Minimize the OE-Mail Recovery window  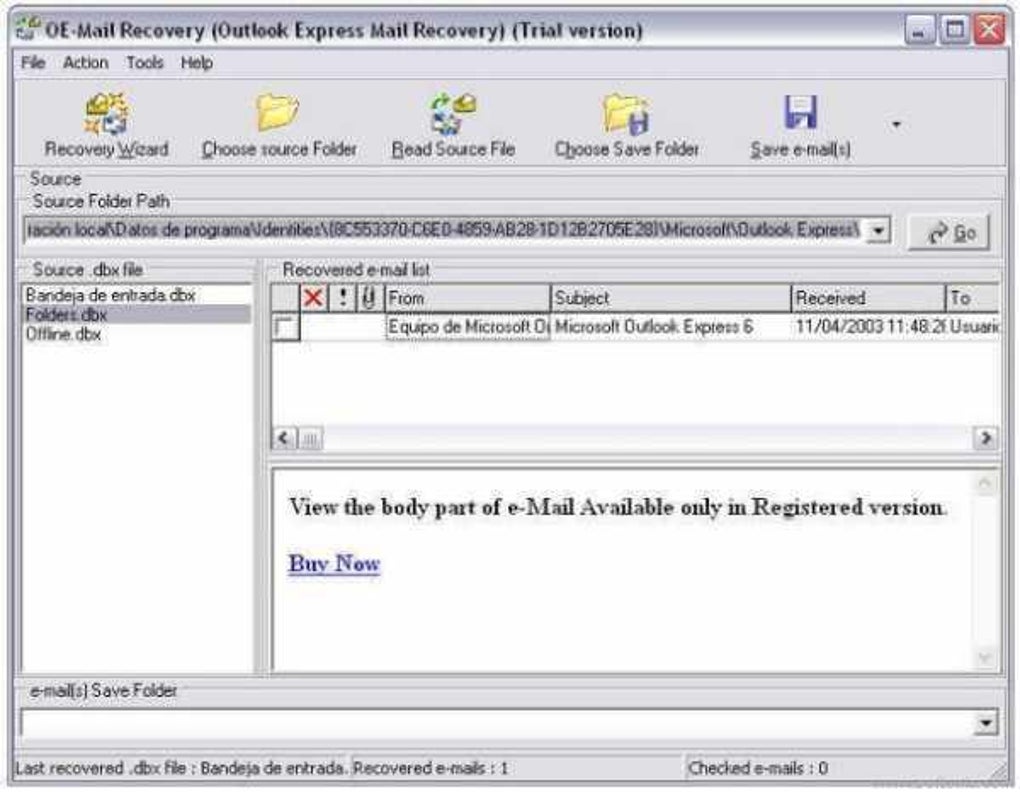pos(919,29)
